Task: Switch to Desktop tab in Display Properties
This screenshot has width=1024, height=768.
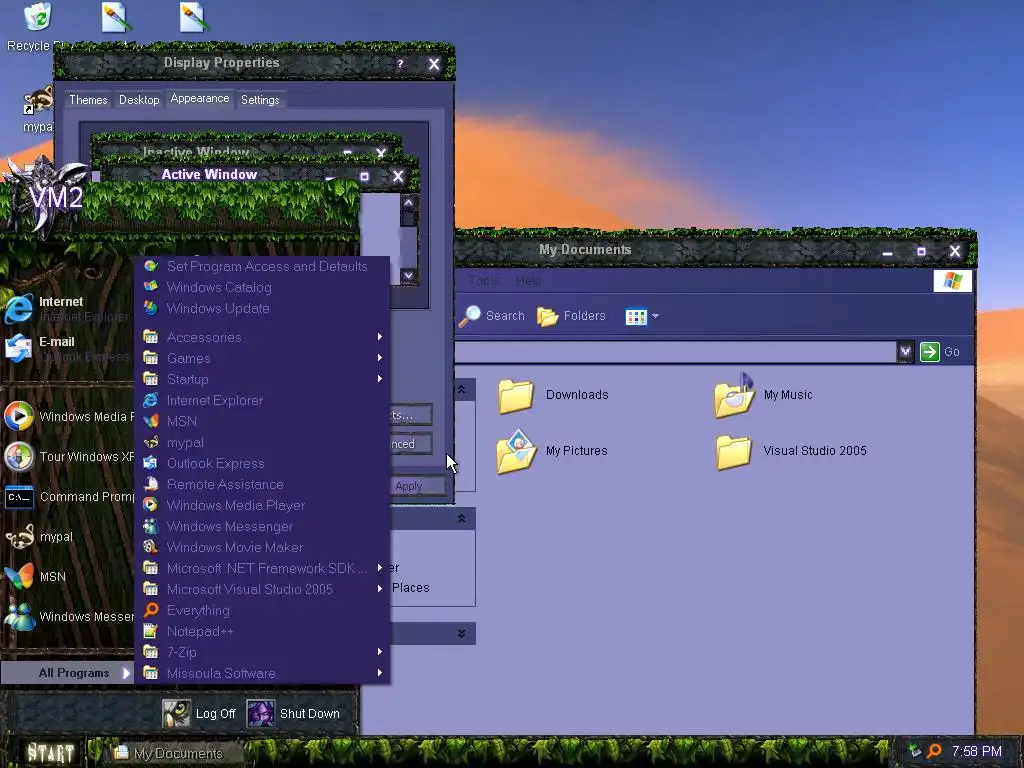Action: click(139, 100)
